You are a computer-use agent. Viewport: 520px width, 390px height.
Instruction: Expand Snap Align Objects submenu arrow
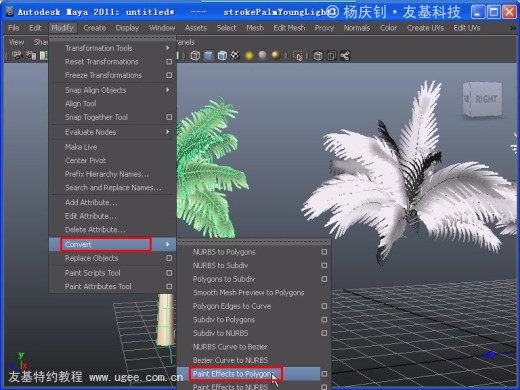(x=168, y=90)
